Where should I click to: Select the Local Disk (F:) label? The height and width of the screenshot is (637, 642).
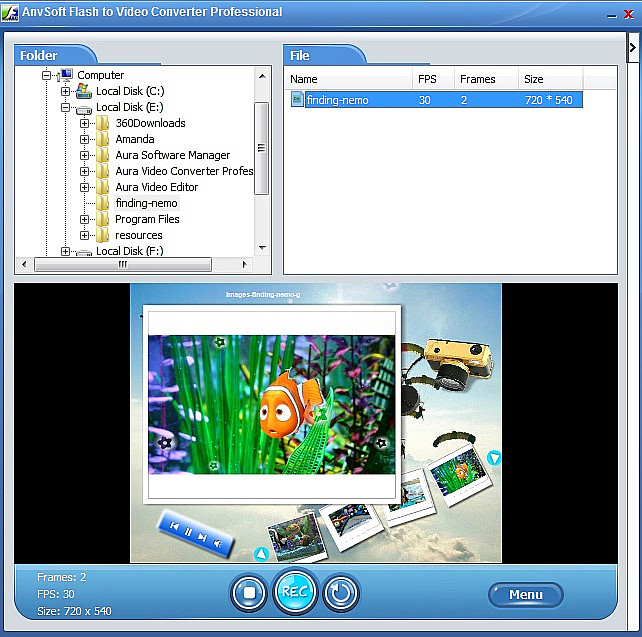click(130, 251)
